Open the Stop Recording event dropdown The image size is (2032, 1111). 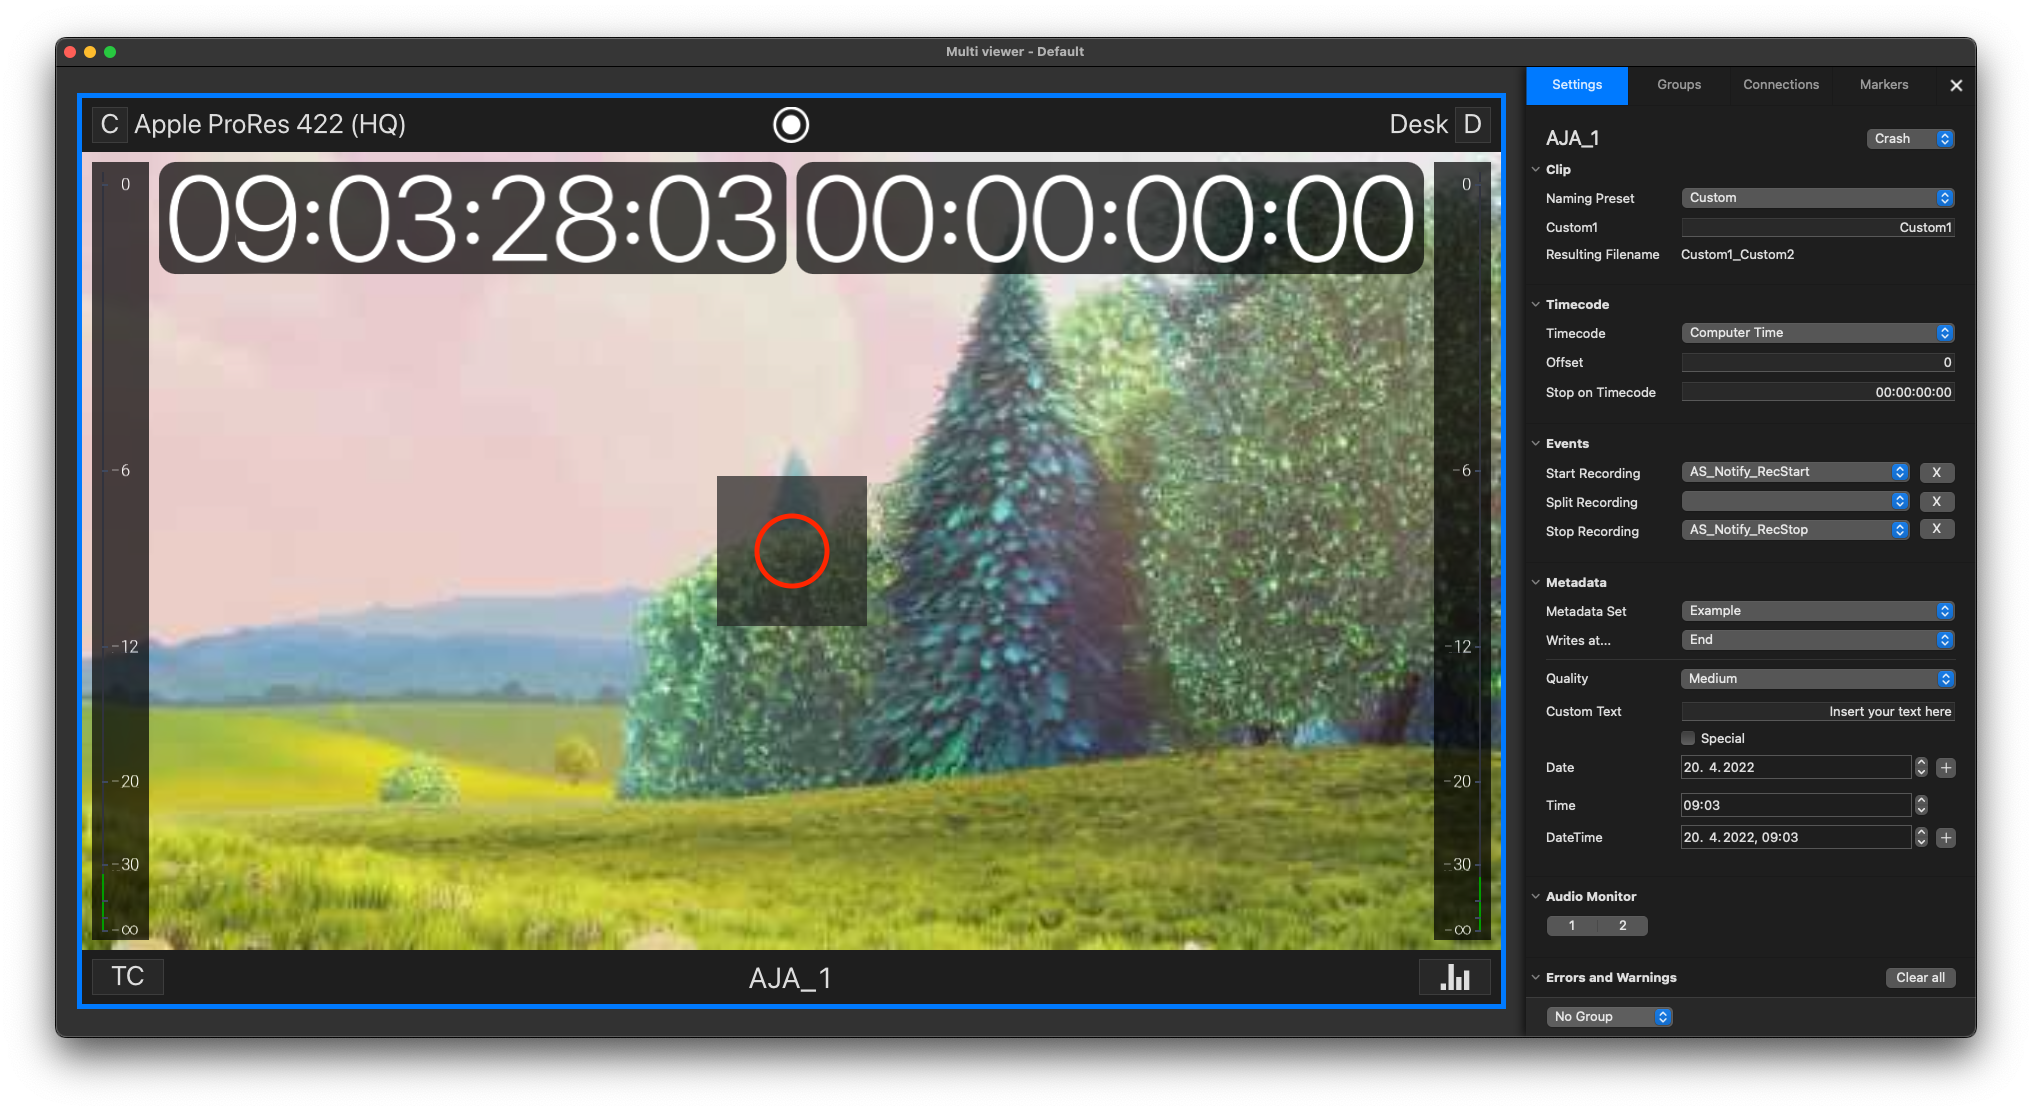coord(1795,530)
